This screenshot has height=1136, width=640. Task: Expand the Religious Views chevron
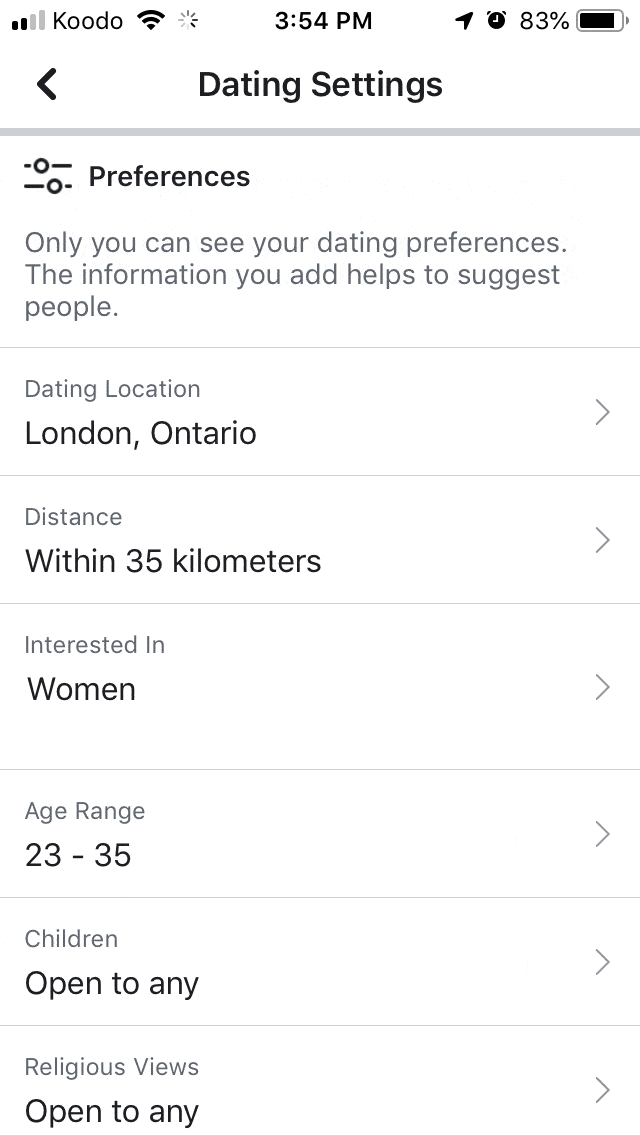point(602,1090)
